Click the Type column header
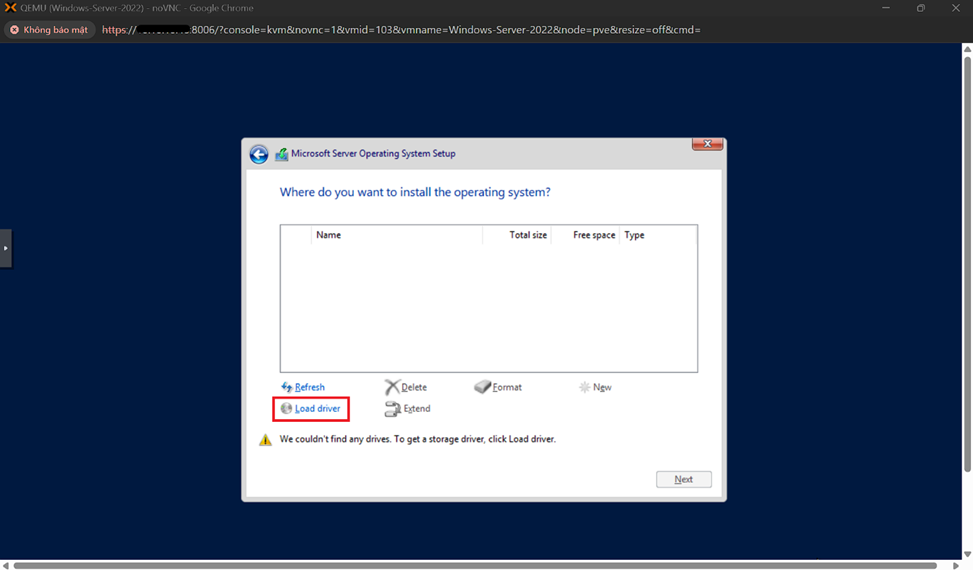973x570 pixels. pos(634,235)
